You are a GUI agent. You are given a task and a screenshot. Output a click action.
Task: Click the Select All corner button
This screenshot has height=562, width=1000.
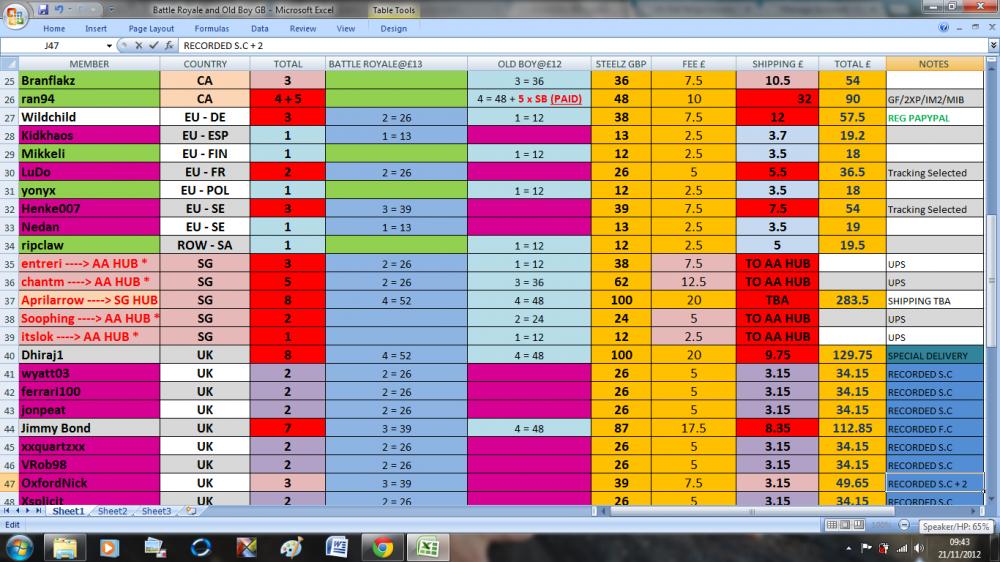point(9,64)
